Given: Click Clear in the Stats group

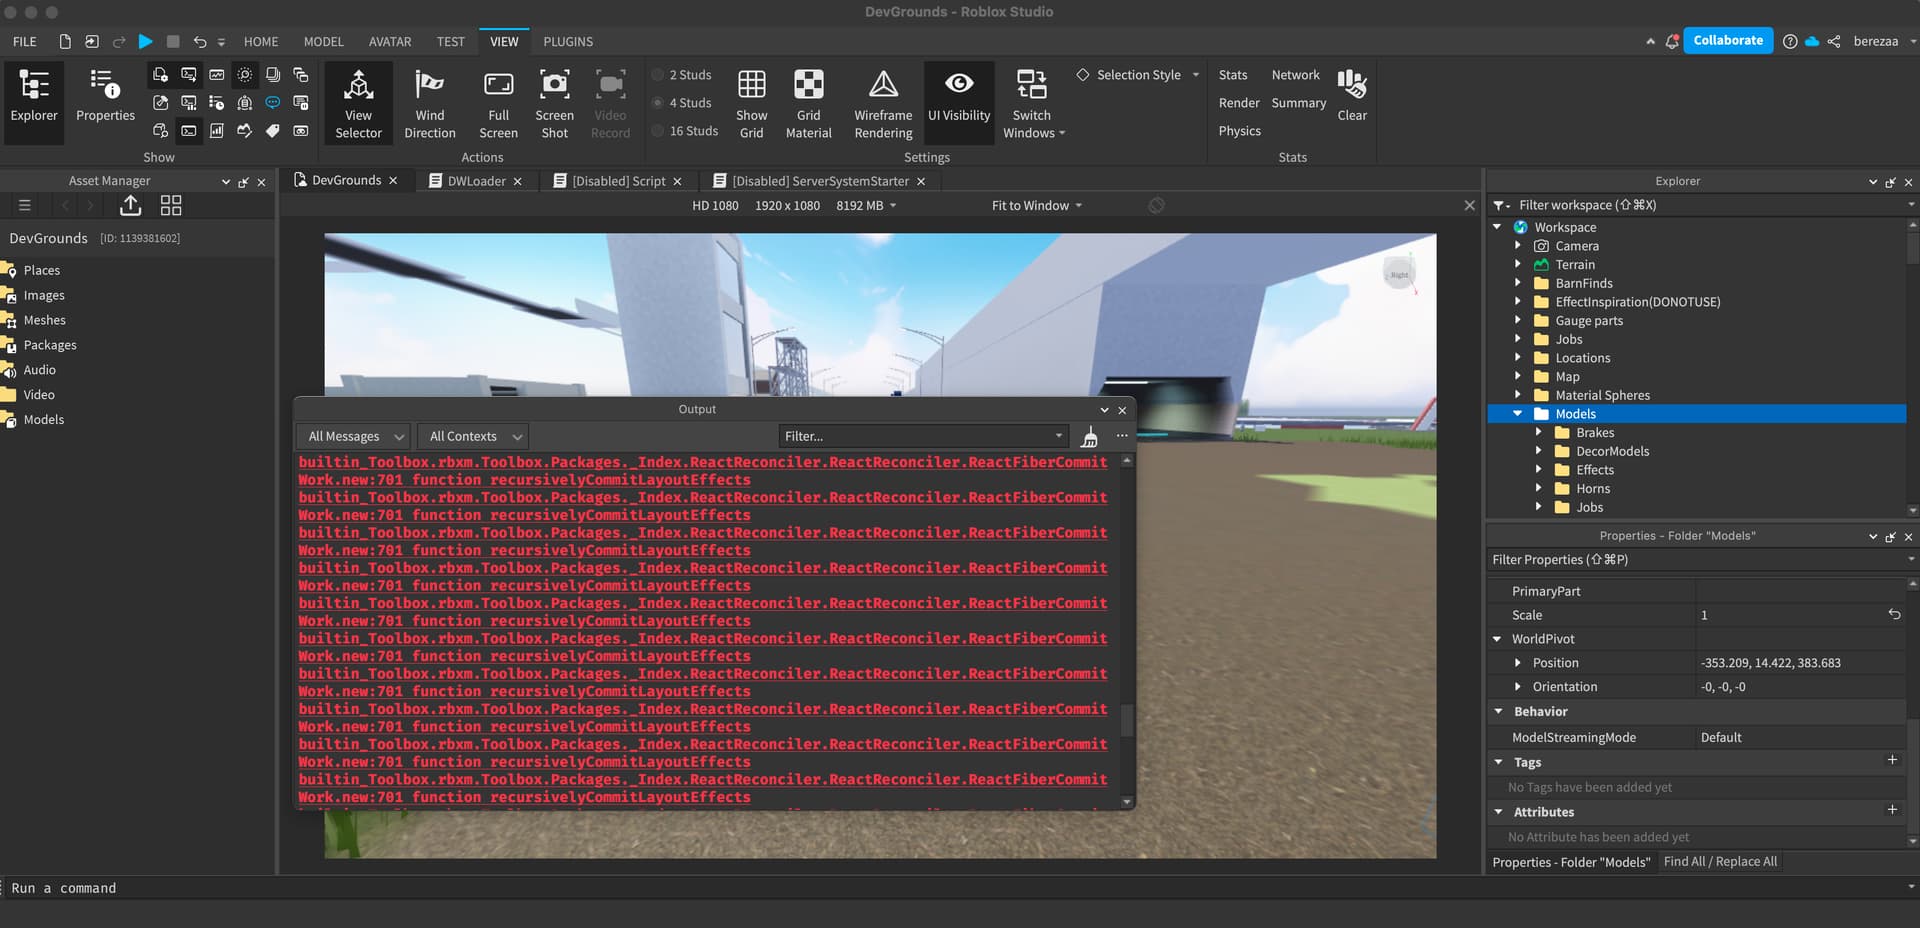Looking at the screenshot, I should (1352, 98).
